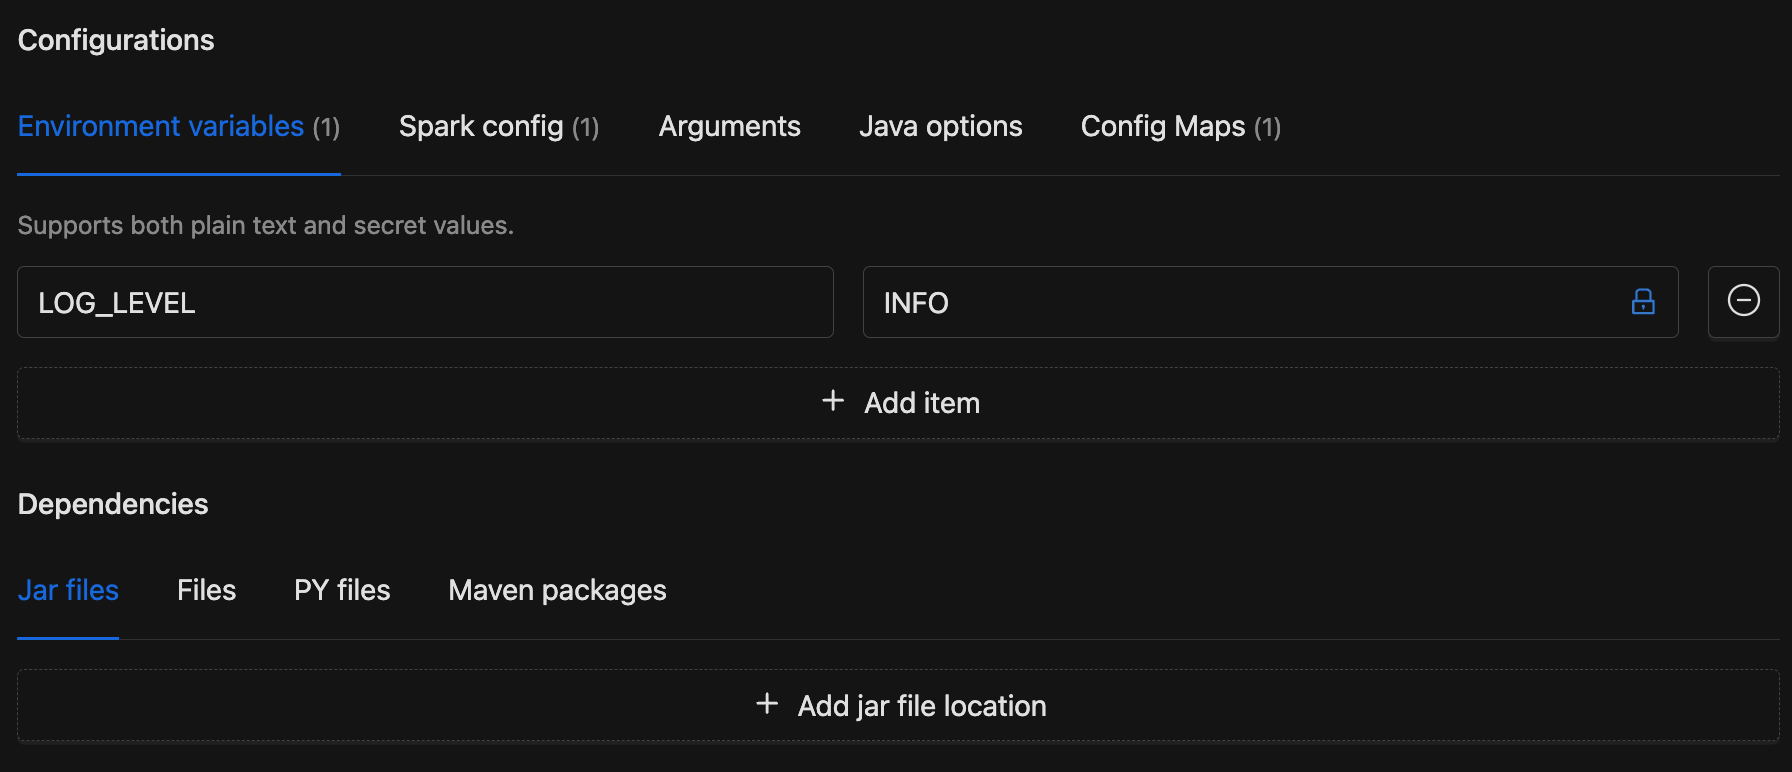View the Maven packages tab
The width and height of the screenshot is (1792, 772).
[x=557, y=590]
